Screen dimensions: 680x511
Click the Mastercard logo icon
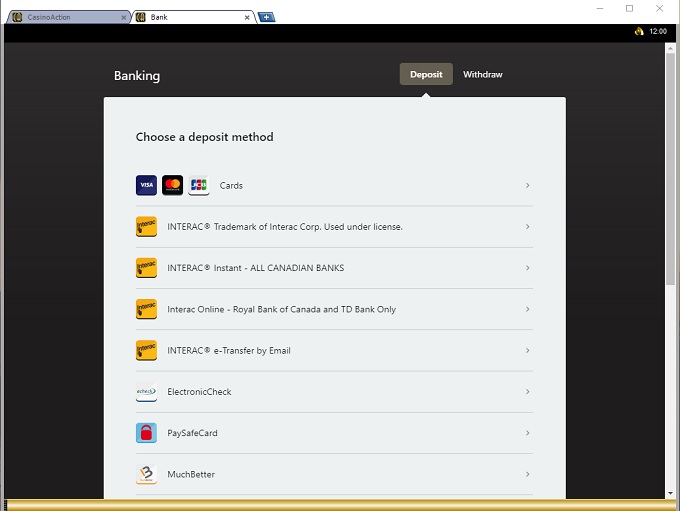click(172, 185)
